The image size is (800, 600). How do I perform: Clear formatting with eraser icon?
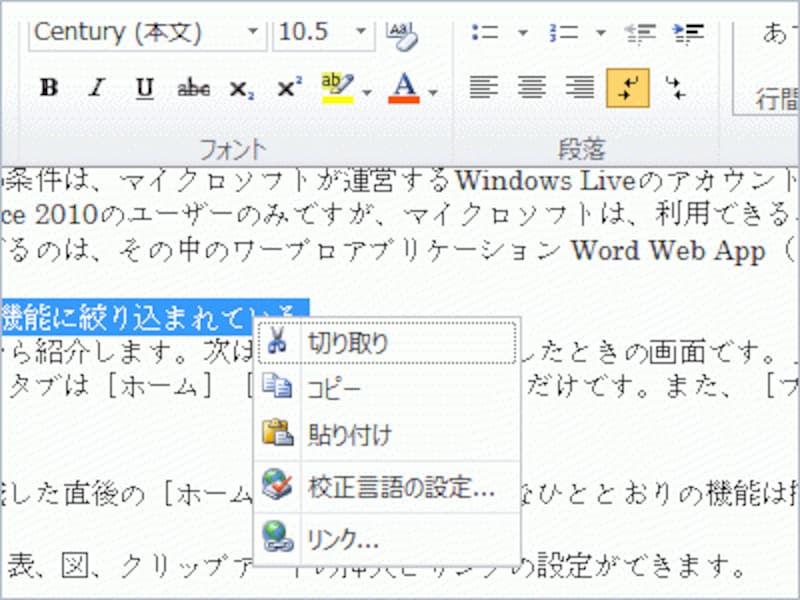[x=402, y=35]
